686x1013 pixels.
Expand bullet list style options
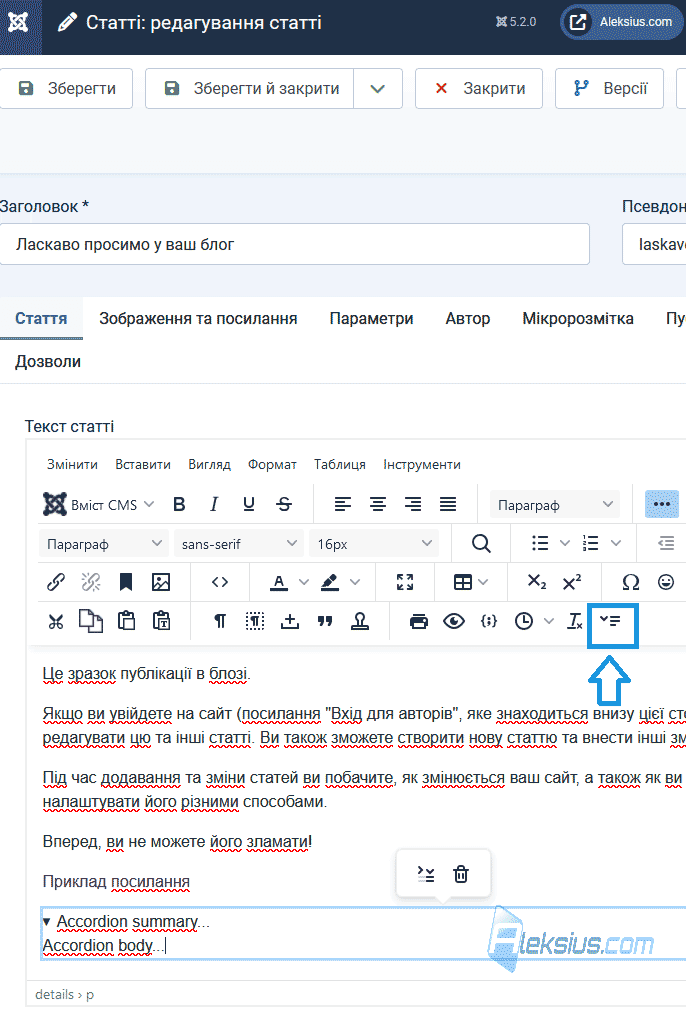tap(565, 544)
